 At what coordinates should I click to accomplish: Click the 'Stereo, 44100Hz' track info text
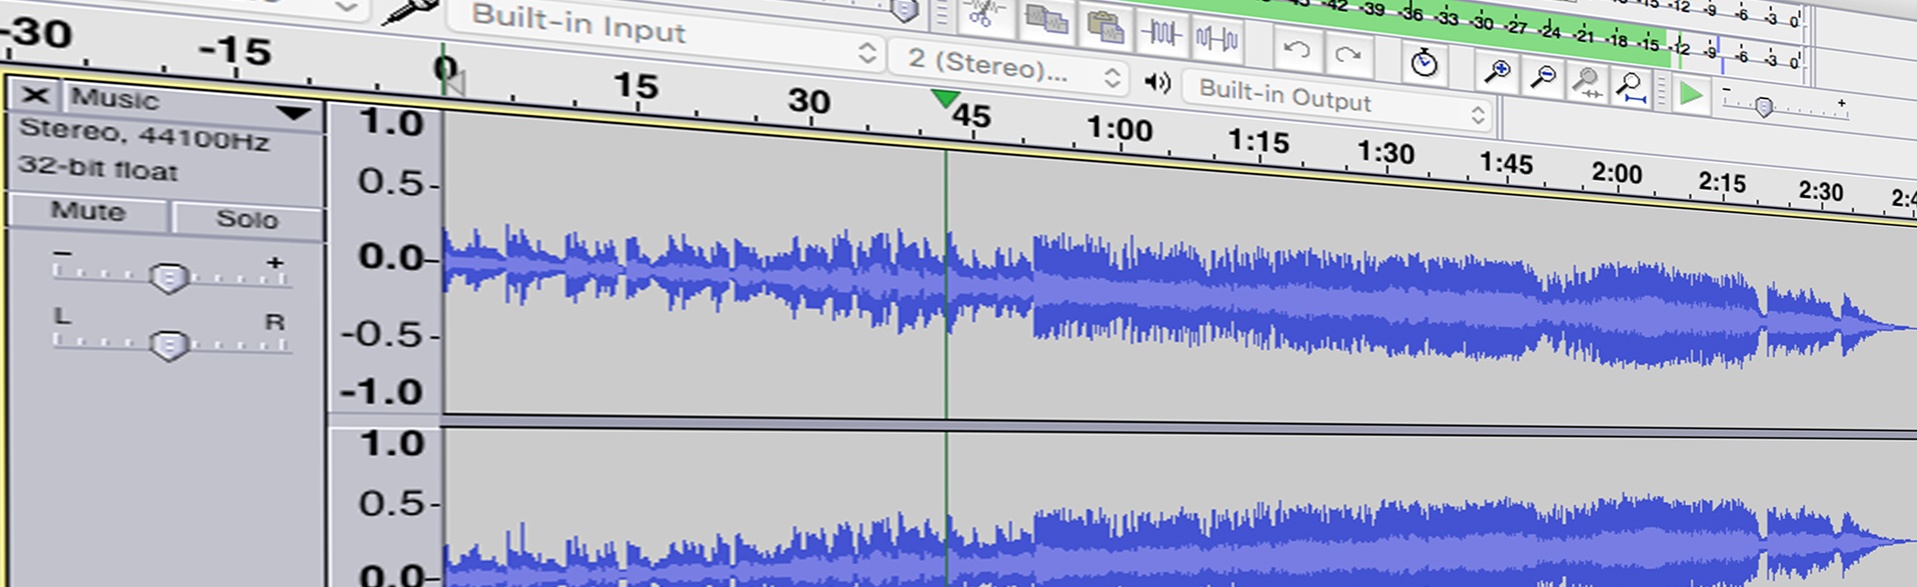click(x=145, y=134)
